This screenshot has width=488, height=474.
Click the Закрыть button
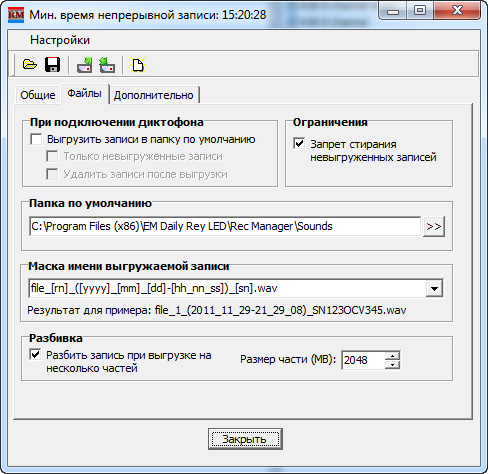tap(245, 439)
